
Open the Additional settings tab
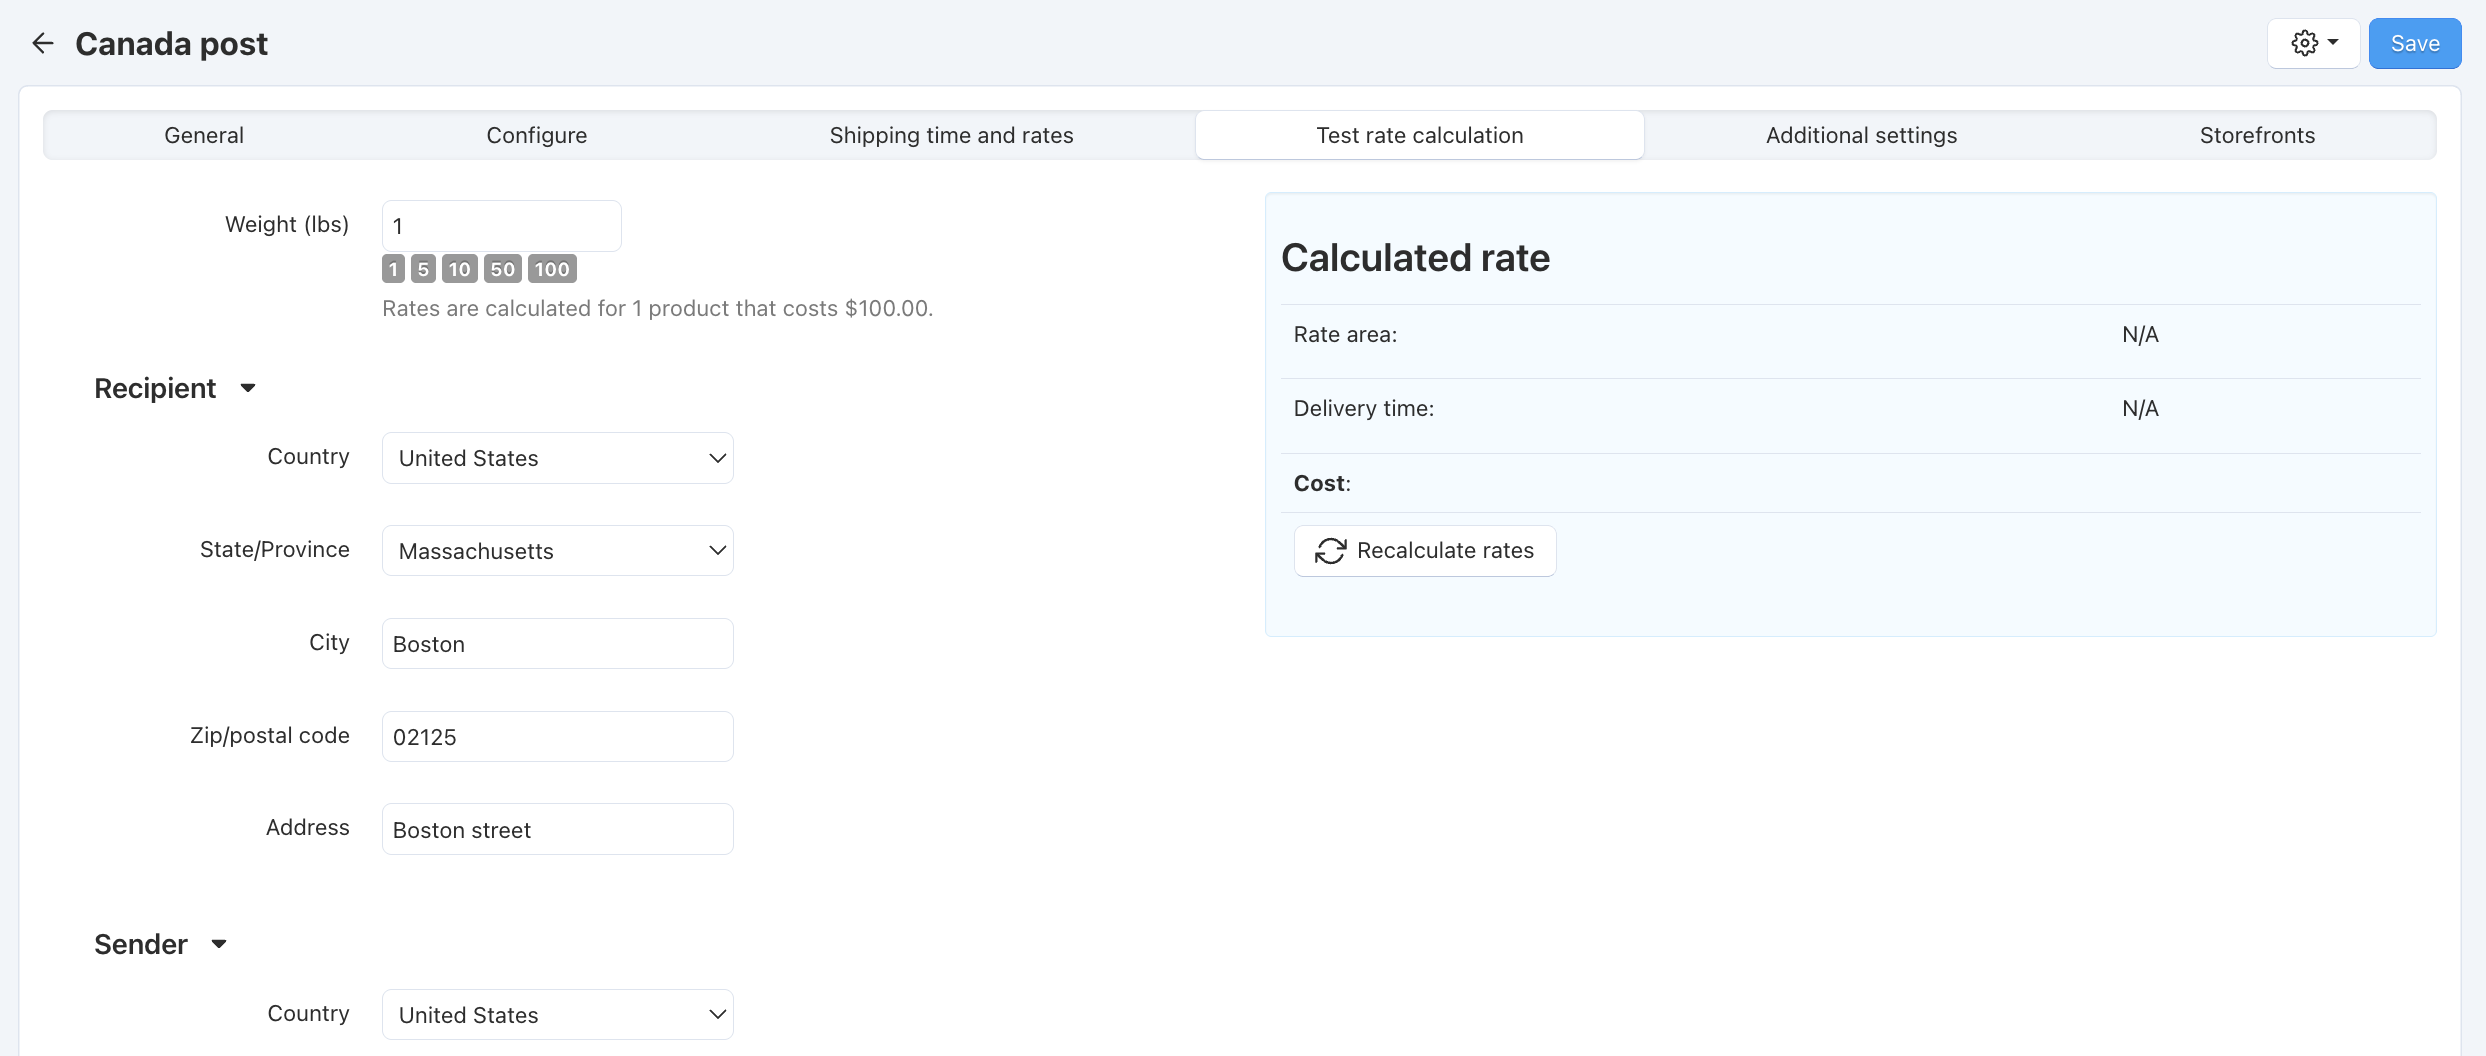tap(1861, 135)
